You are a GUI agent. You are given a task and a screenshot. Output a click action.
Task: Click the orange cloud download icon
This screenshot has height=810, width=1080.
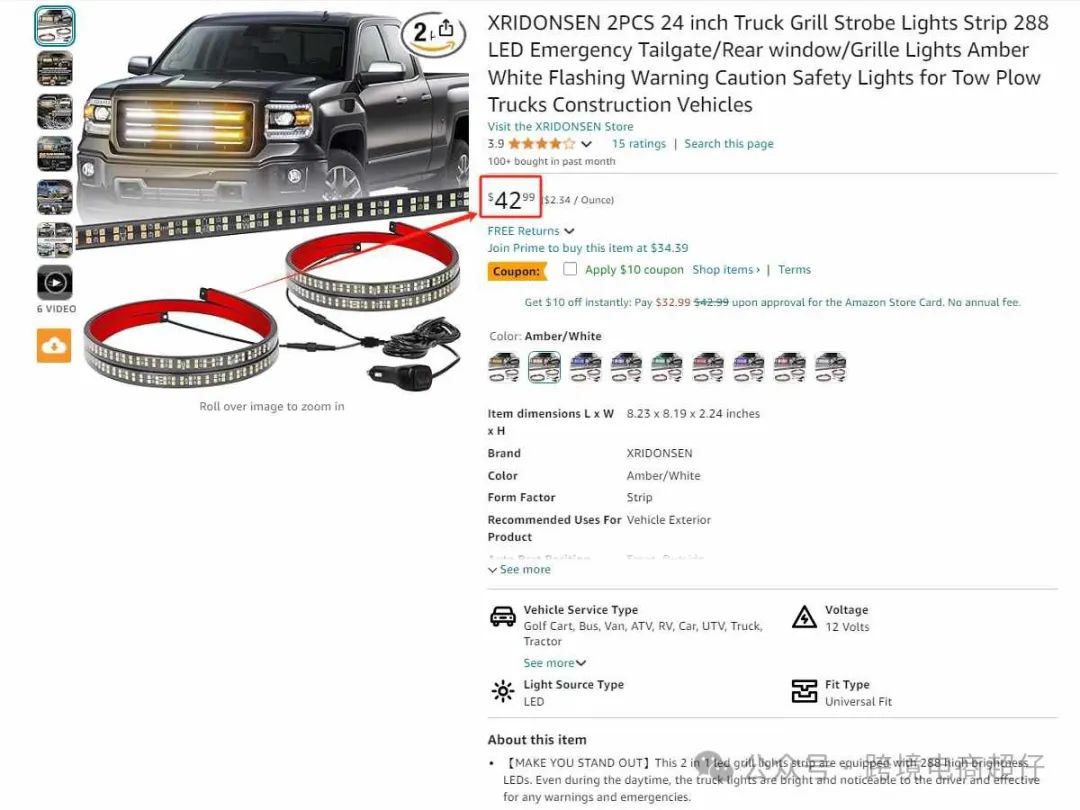click(x=54, y=346)
